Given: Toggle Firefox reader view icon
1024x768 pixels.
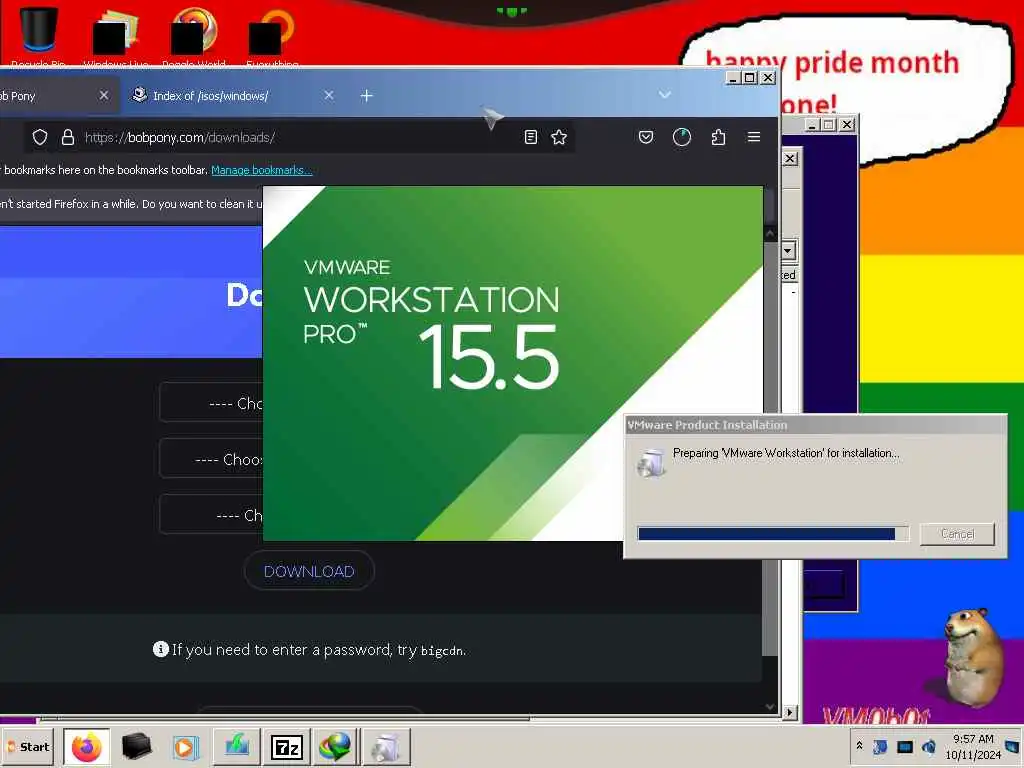Looking at the screenshot, I should click(530, 137).
